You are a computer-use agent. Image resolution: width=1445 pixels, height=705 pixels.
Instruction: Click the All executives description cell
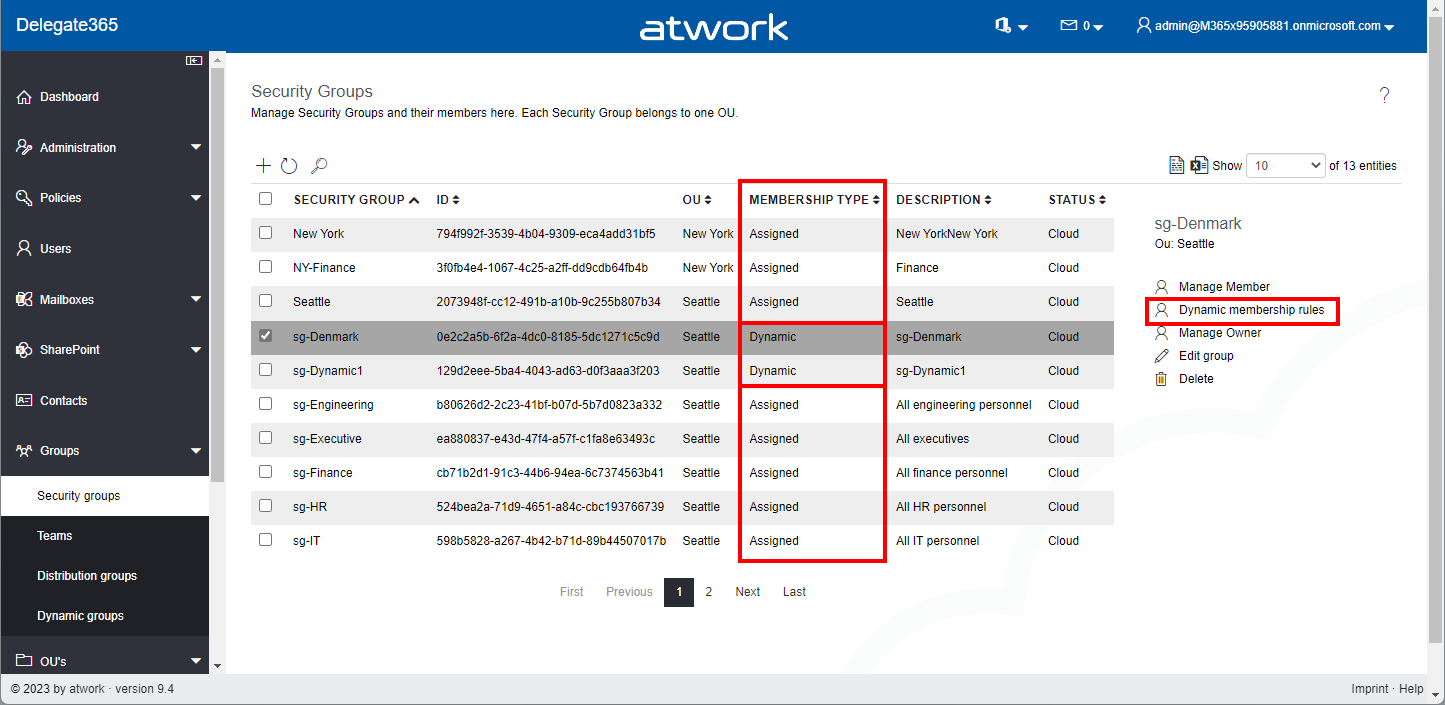pos(932,439)
